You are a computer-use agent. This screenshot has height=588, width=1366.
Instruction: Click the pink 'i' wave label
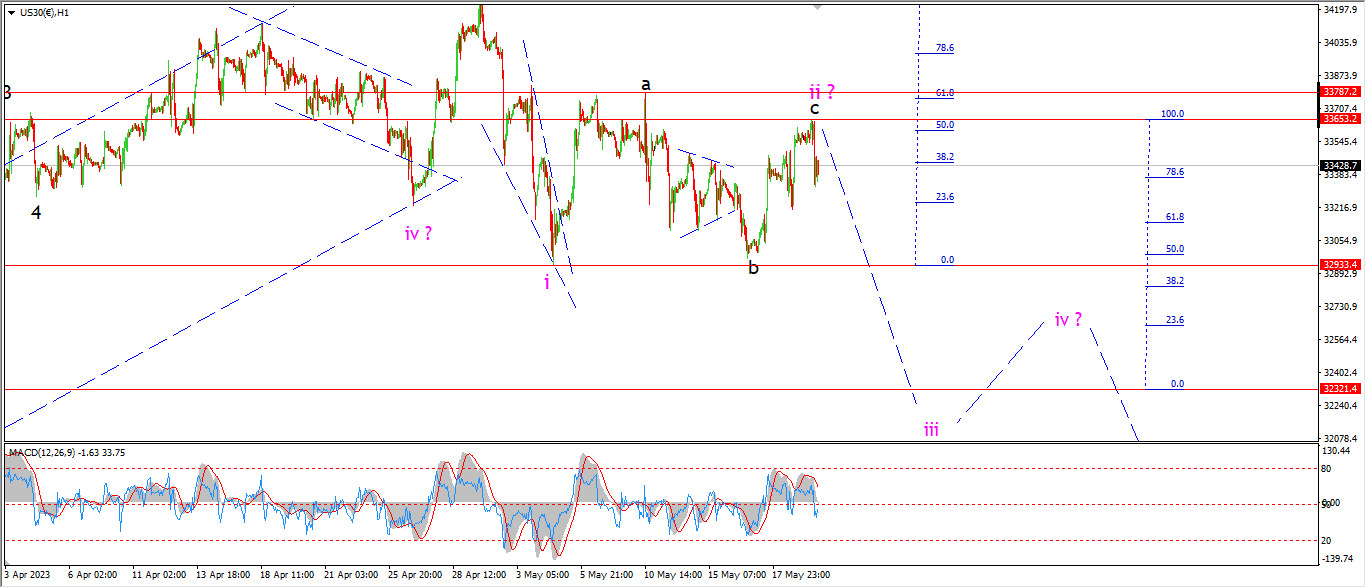pyautogui.click(x=547, y=282)
